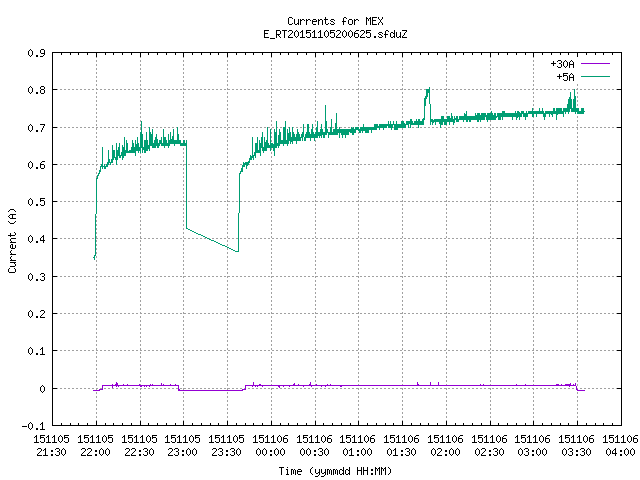Click the 151106 04:00 x-axis label

click(x=620, y=445)
